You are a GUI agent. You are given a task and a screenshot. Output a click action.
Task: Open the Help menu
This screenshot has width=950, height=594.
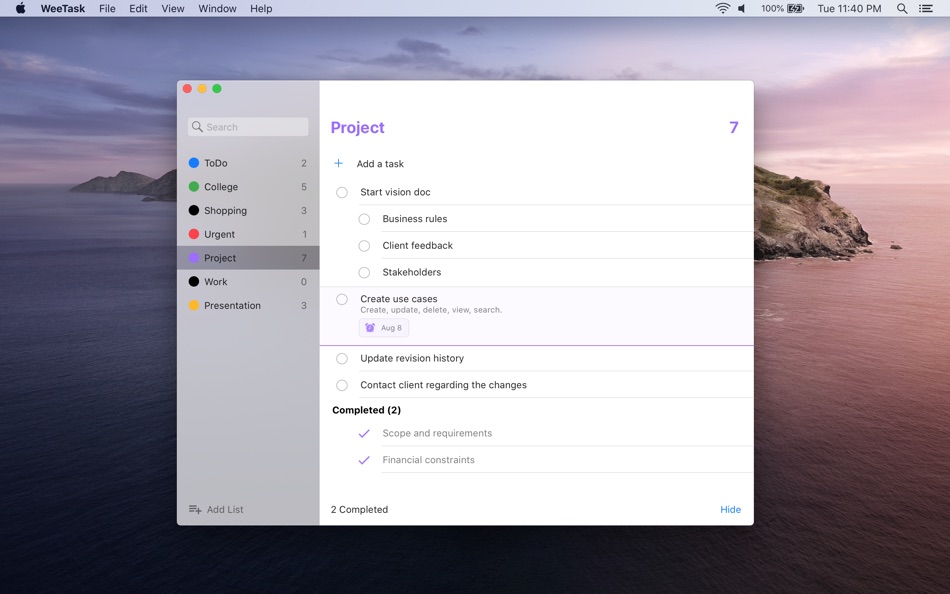click(261, 8)
